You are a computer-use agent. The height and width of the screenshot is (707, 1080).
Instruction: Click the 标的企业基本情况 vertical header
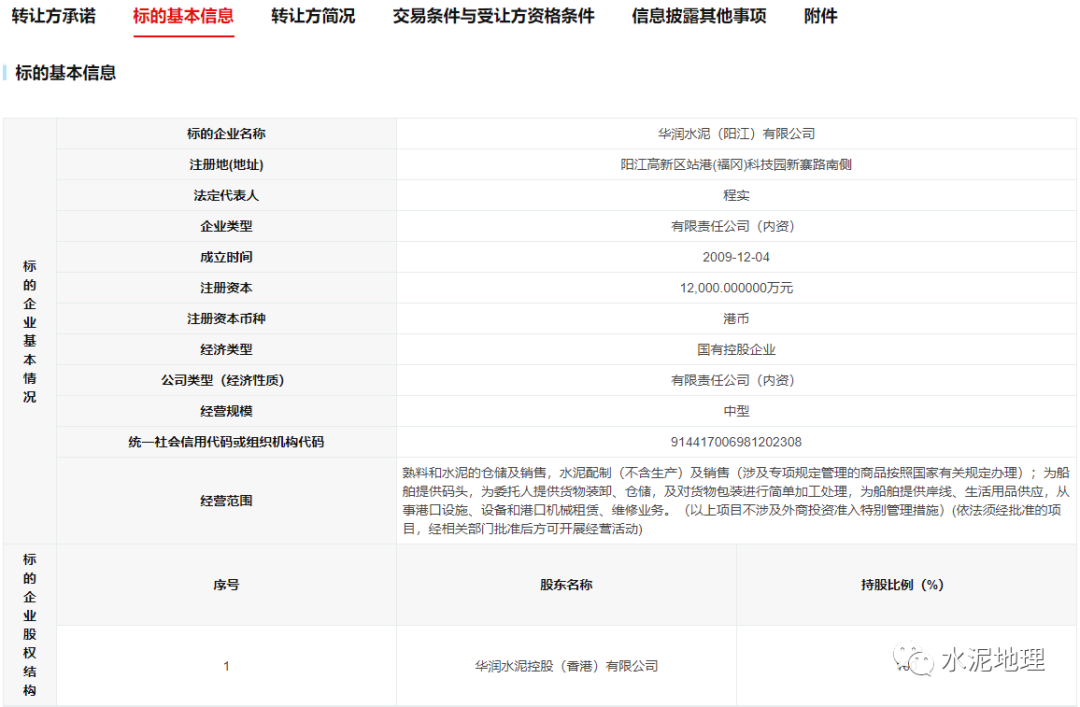pyautogui.click(x=30, y=331)
